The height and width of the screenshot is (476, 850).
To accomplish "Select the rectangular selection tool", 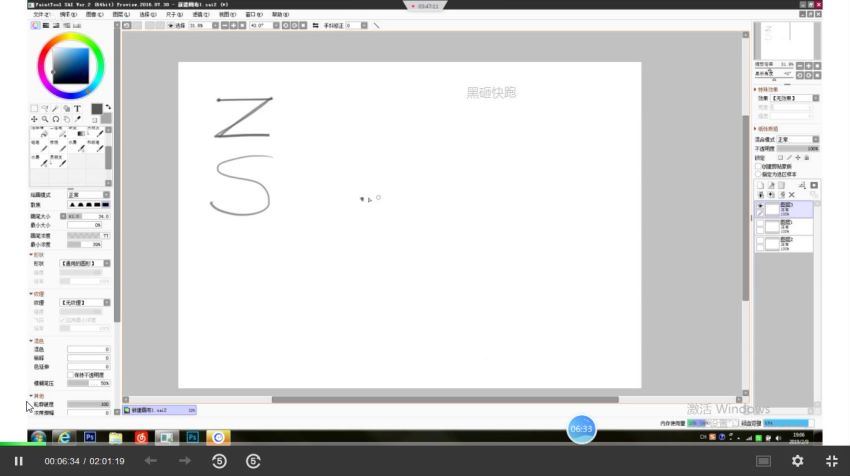I will coord(34,108).
